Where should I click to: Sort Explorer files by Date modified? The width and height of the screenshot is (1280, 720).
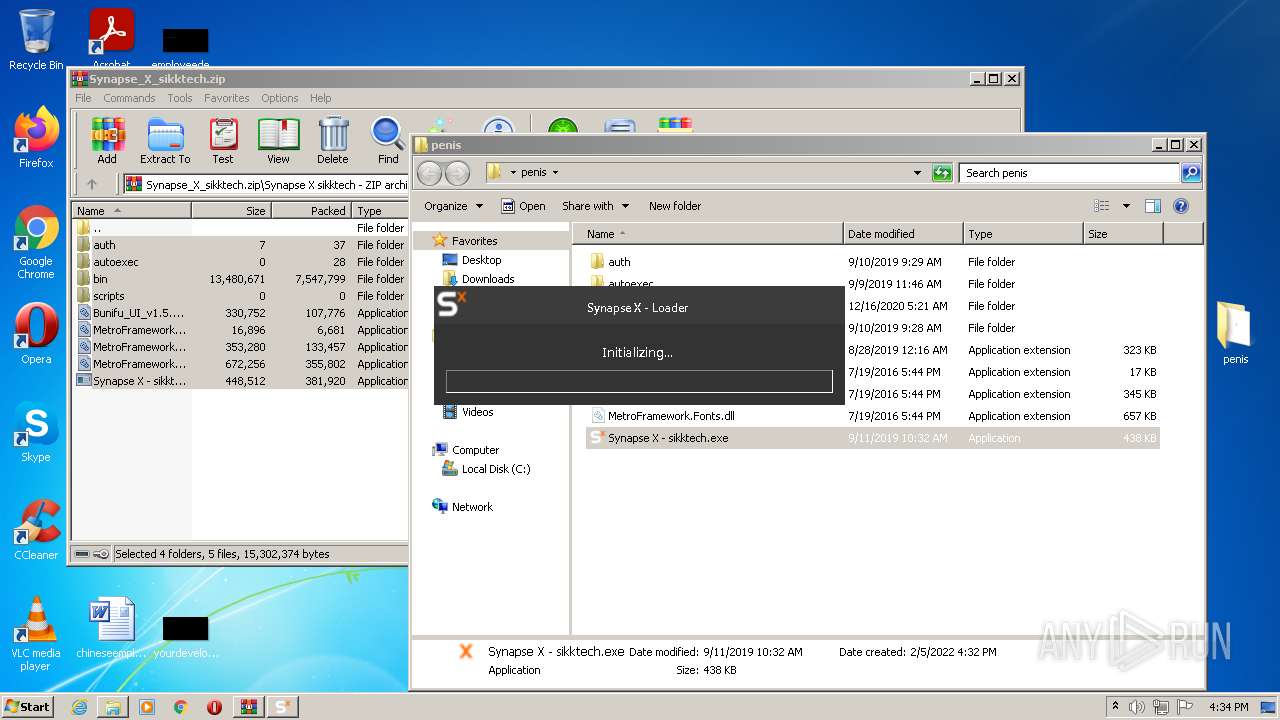coord(903,234)
